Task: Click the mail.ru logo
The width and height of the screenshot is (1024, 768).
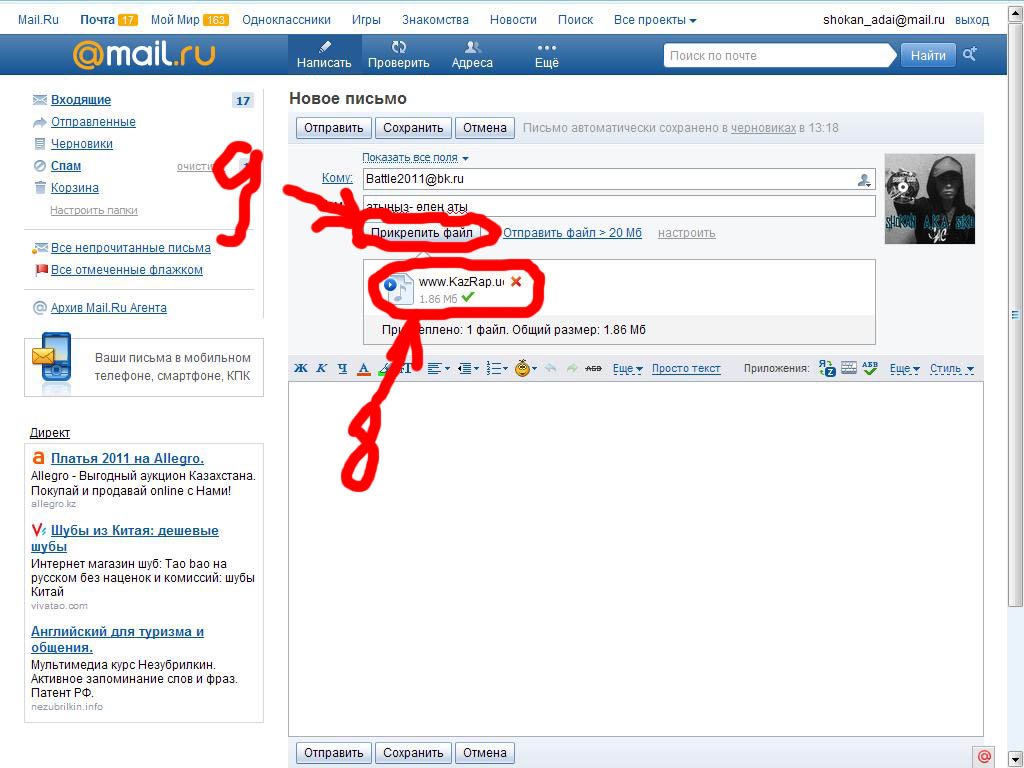Action: 144,55
